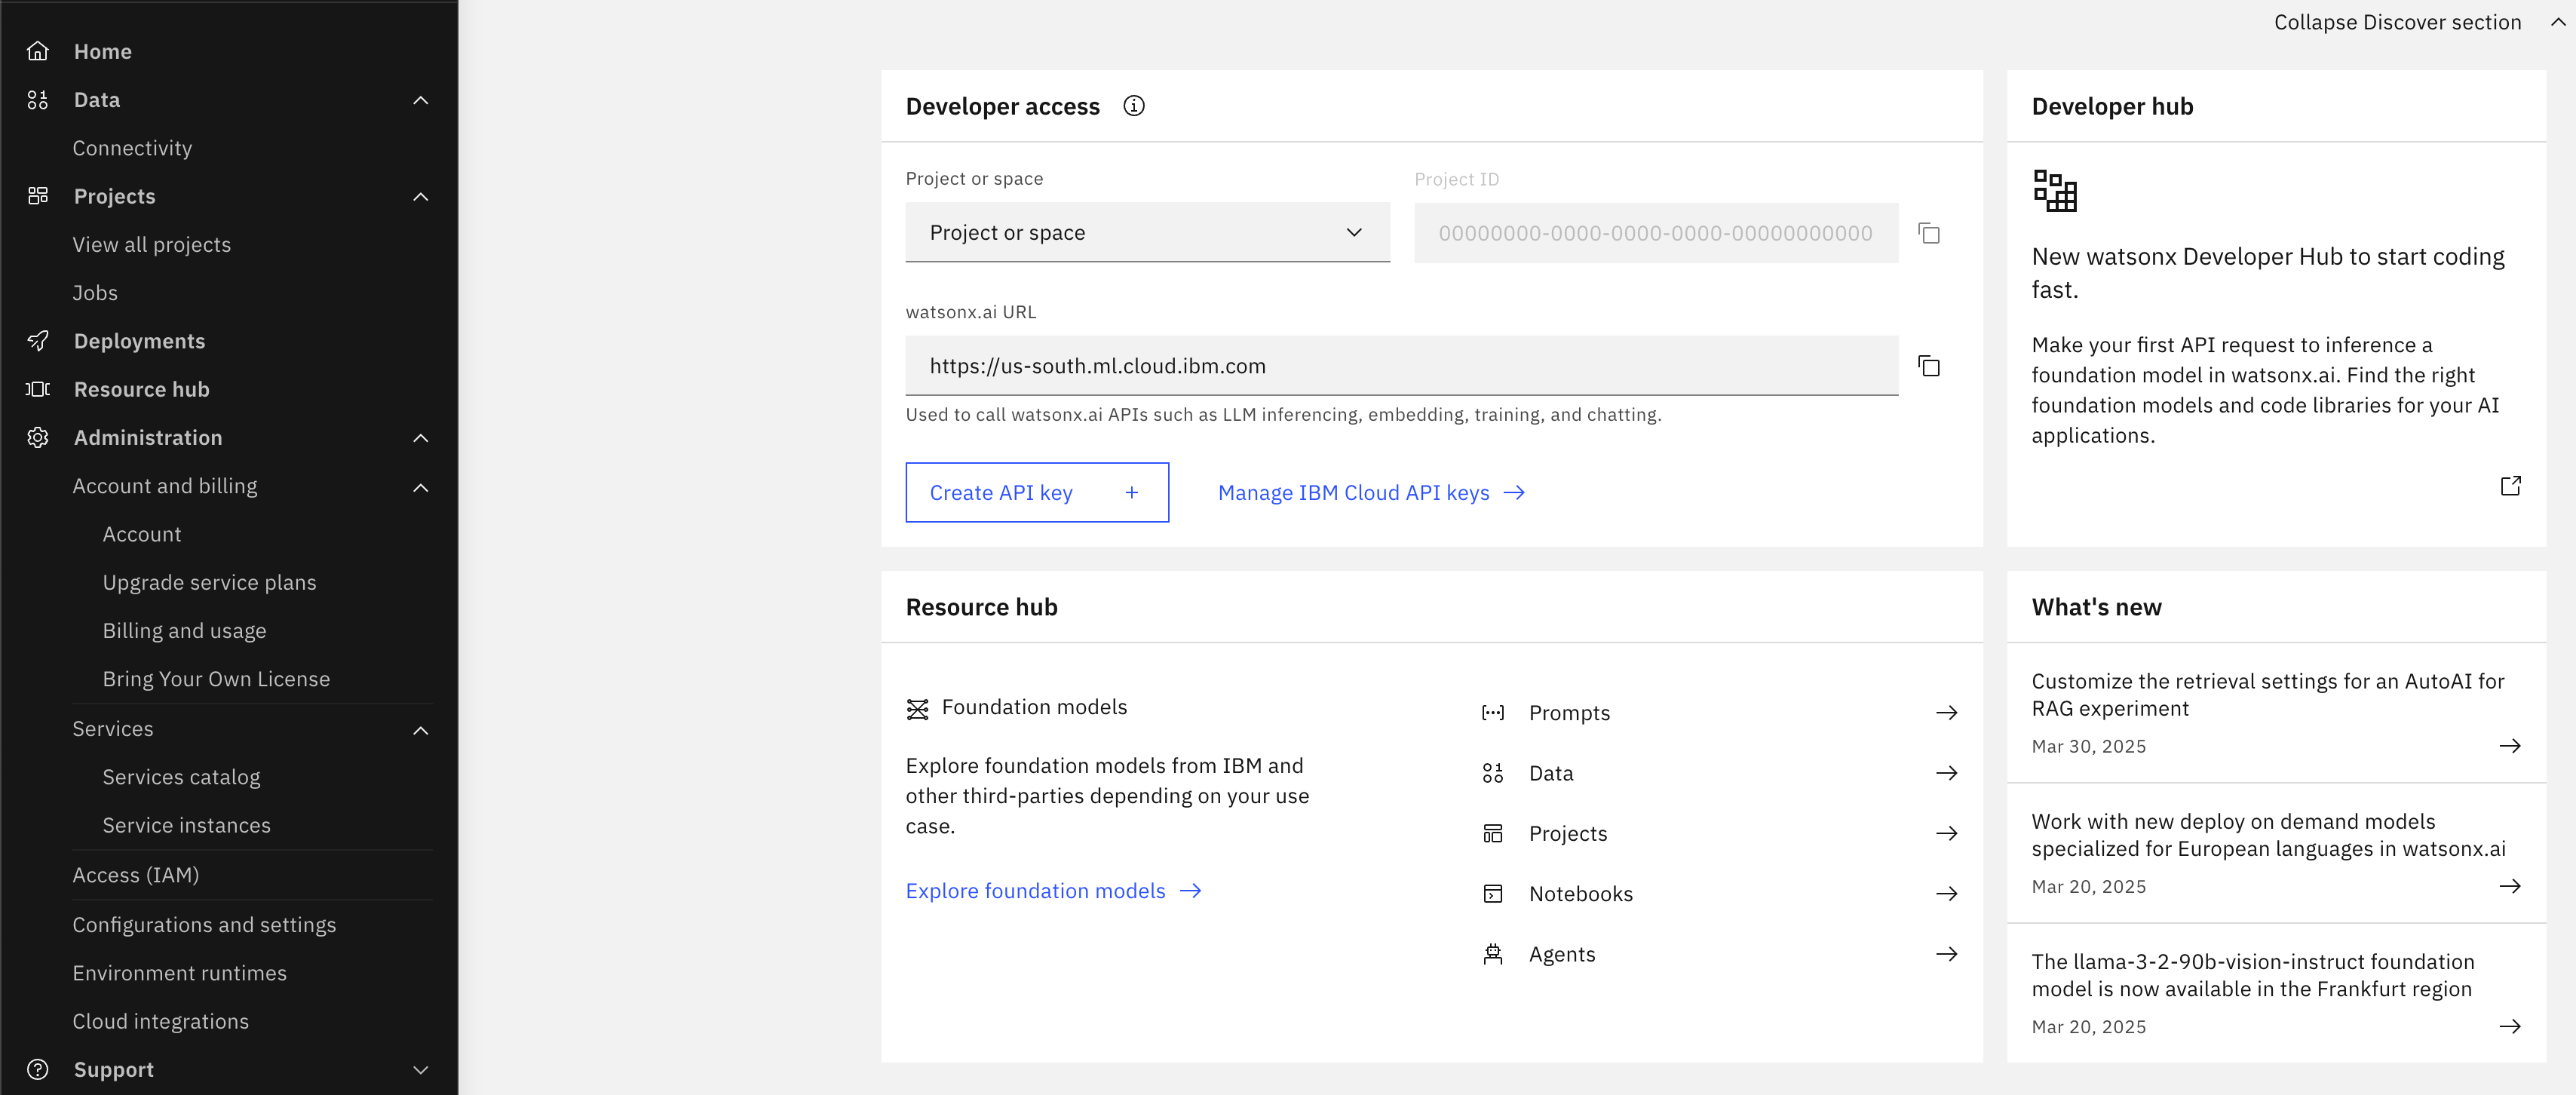Open Billing and usage
This screenshot has height=1095, width=2576.
[x=184, y=631]
